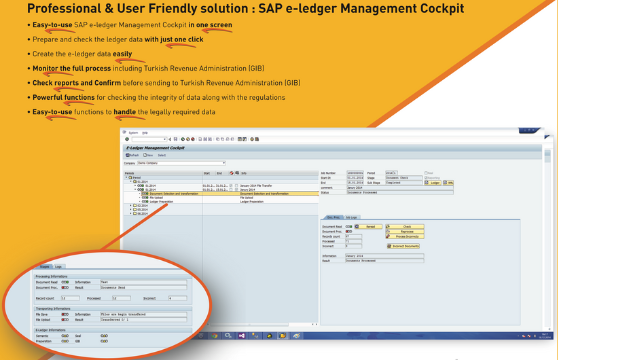The image size is (640, 360).
Task: Open the Company dropdown list
Action: tap(224, 163)
